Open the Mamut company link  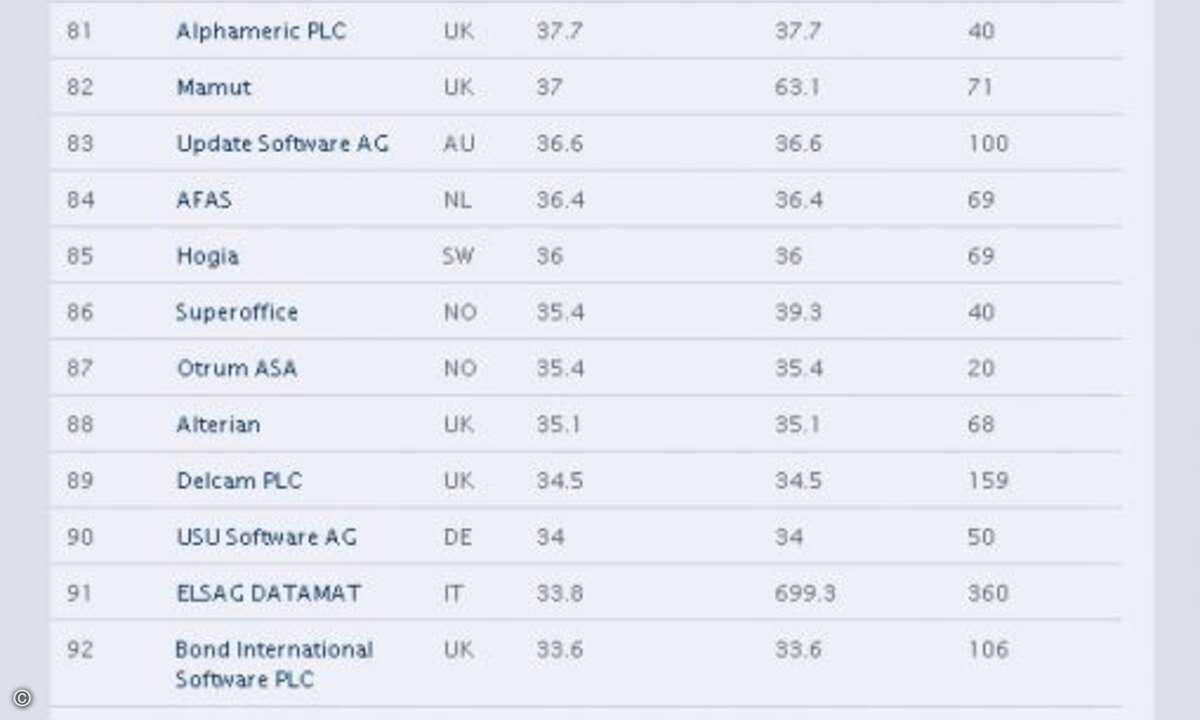214,87
